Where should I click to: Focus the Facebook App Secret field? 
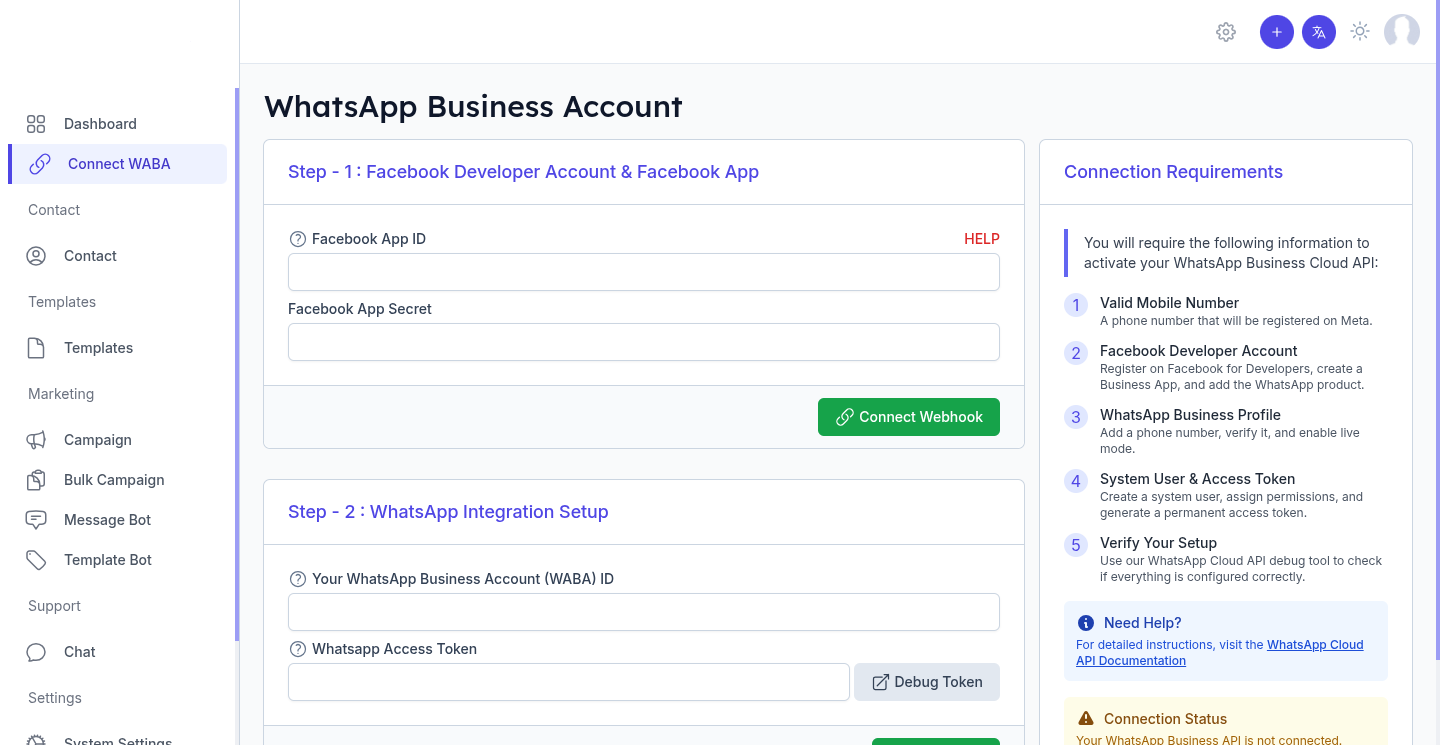coord(644,342)
